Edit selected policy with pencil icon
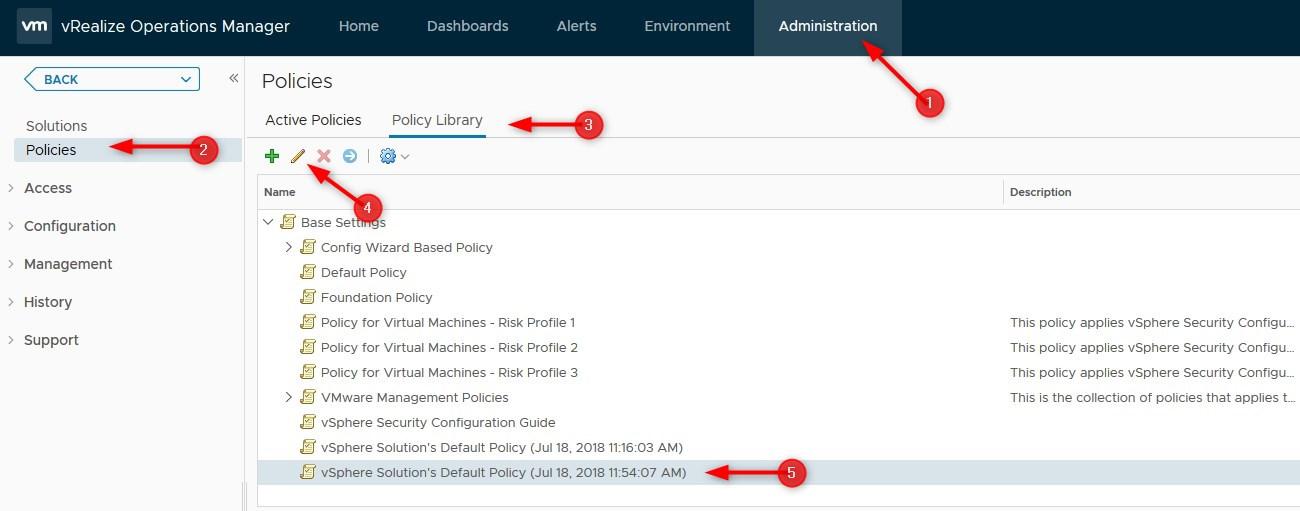 tap(297, 156)
